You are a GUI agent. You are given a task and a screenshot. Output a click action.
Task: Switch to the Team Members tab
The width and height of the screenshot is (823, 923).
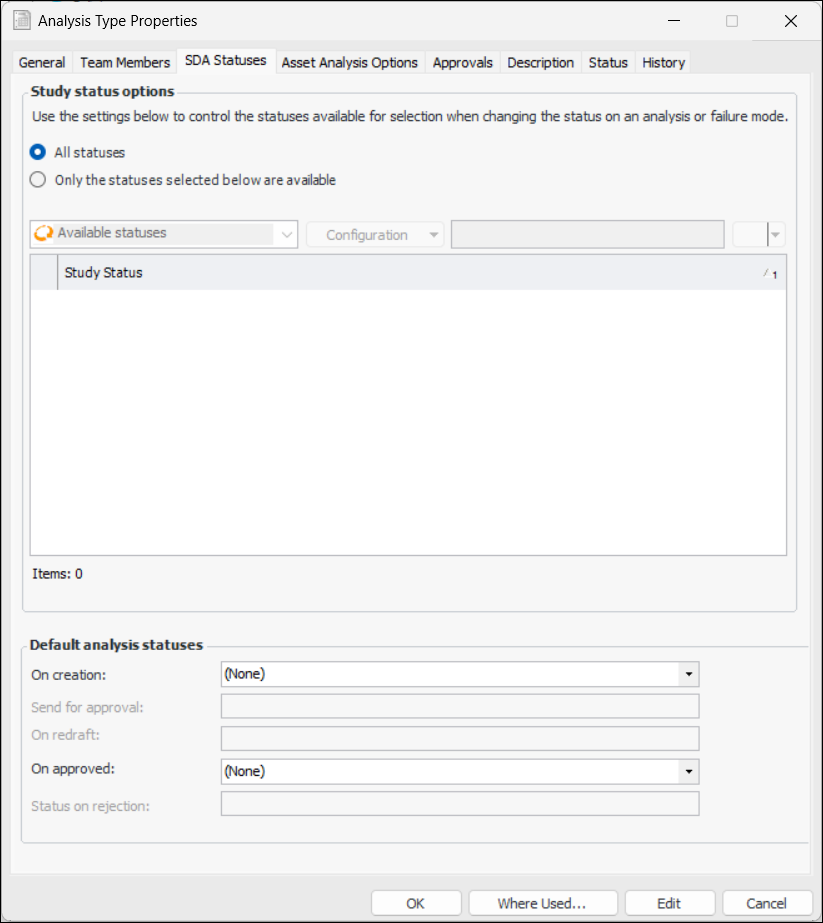pos(125,62)
